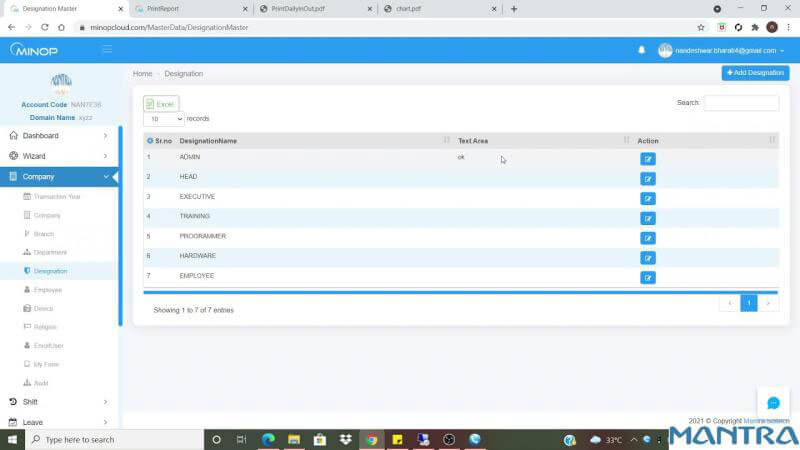Open the chat support bubble icon

[773, 403]
